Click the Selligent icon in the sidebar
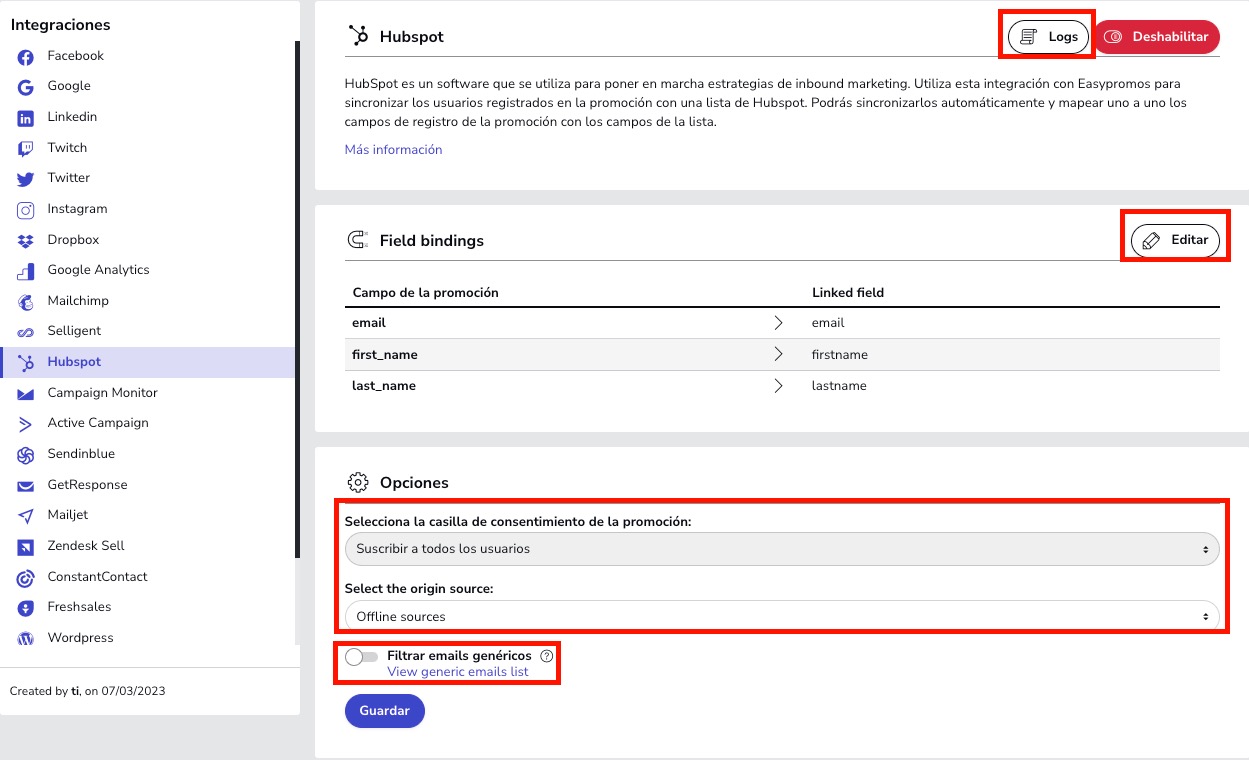This screenshot has width=1249, height=760. (26, 332)
